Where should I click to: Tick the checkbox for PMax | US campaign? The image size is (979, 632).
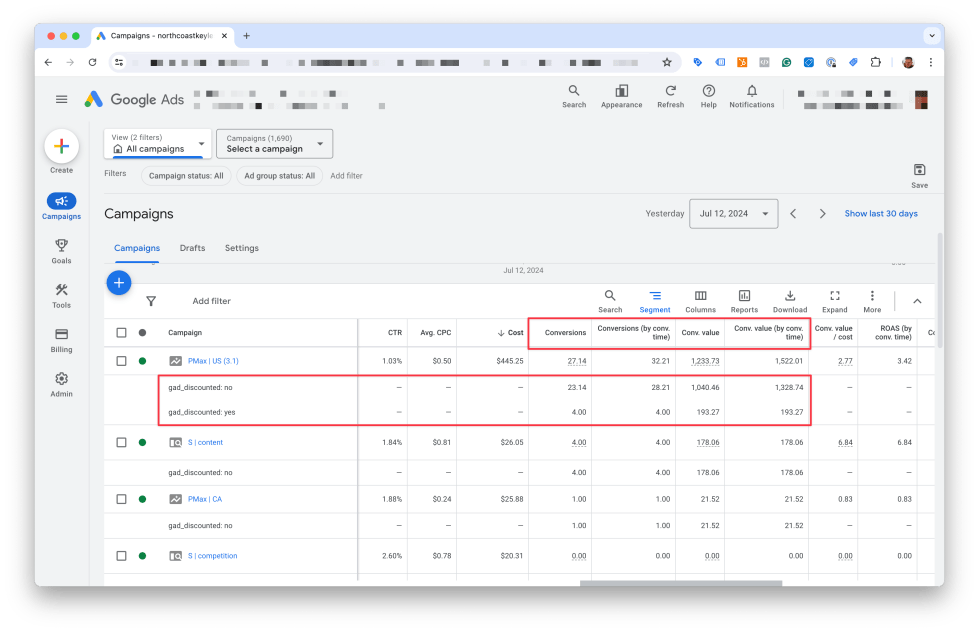click(x=121, y=361)
